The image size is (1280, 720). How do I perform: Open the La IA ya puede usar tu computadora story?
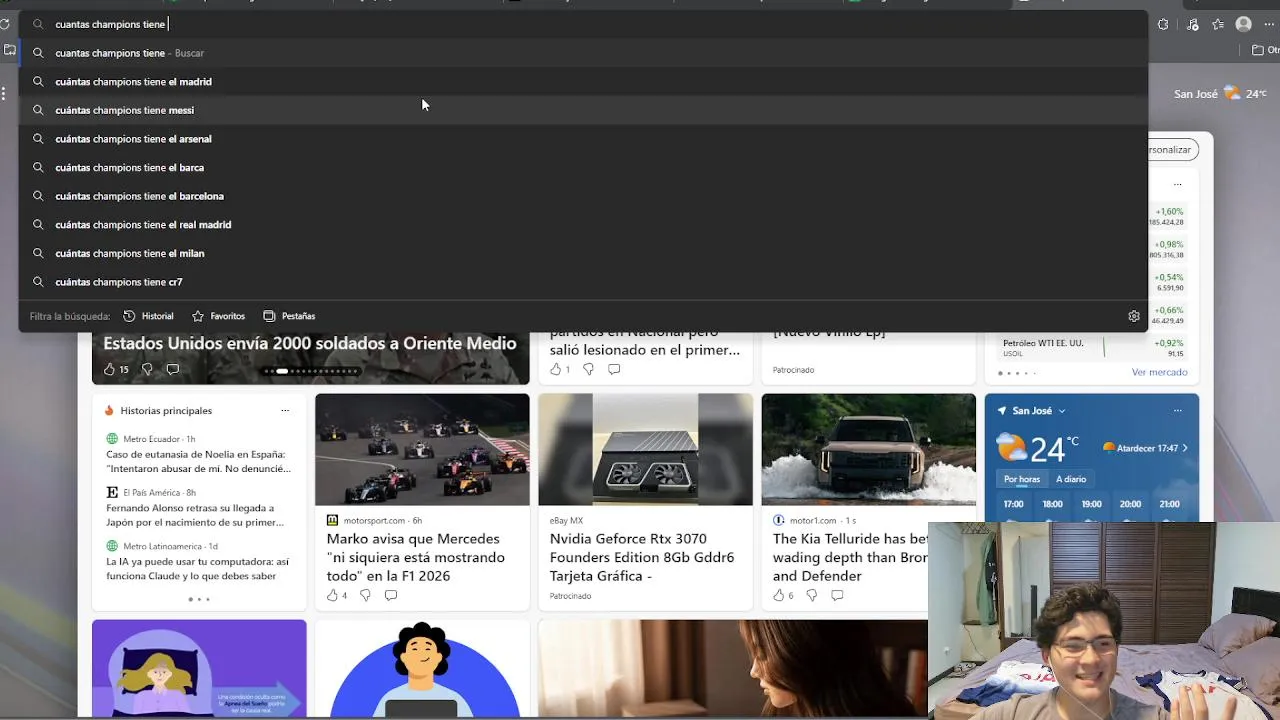(x=197, y=569)
